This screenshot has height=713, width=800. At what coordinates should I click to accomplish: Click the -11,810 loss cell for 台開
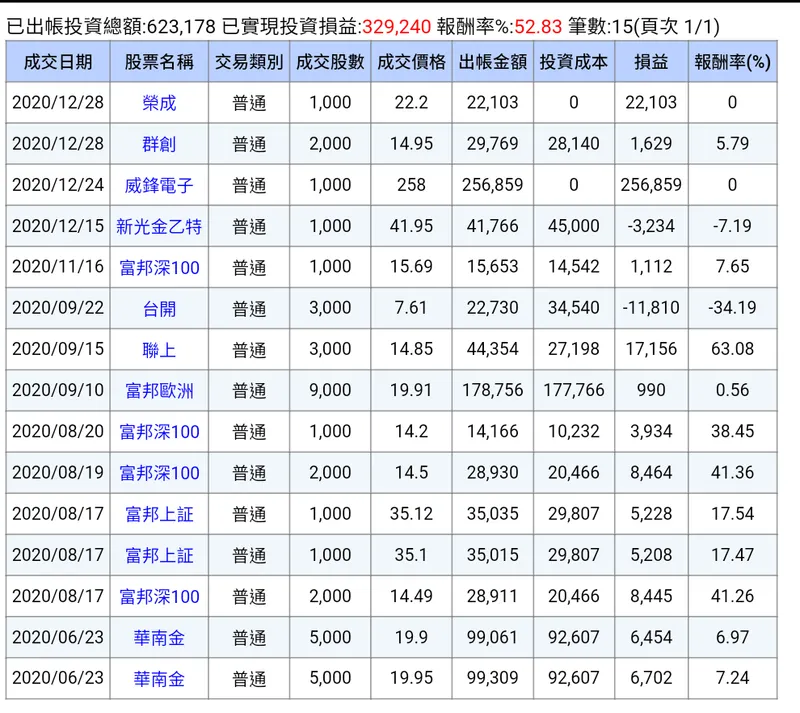(651, 308)
